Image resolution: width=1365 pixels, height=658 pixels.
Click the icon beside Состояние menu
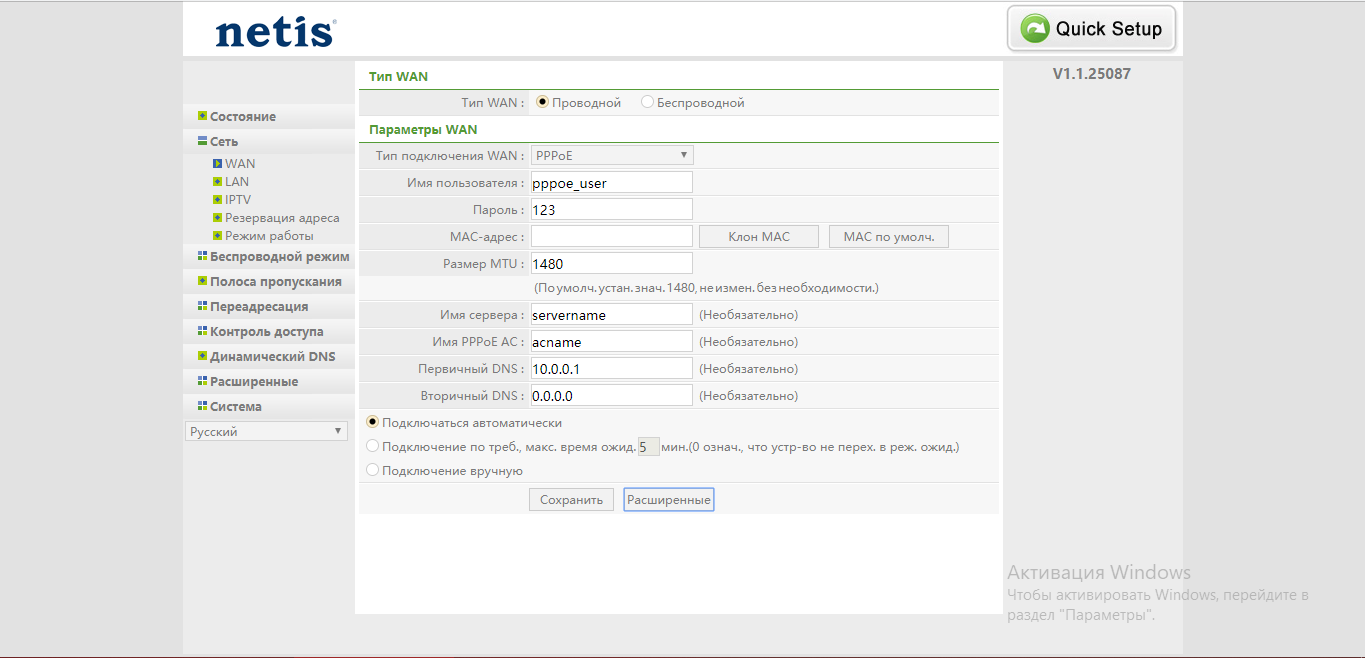[x=202, y=116]
